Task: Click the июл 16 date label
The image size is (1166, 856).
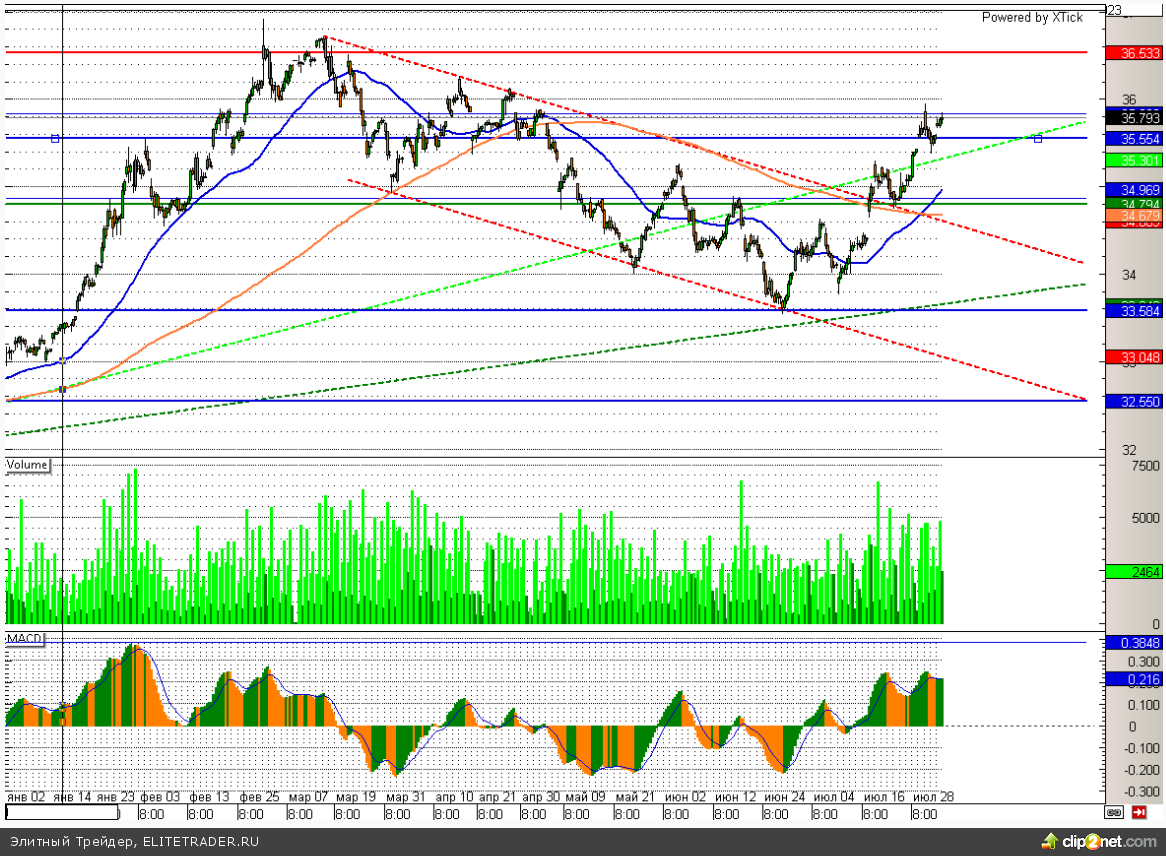Action: [884, 797]
